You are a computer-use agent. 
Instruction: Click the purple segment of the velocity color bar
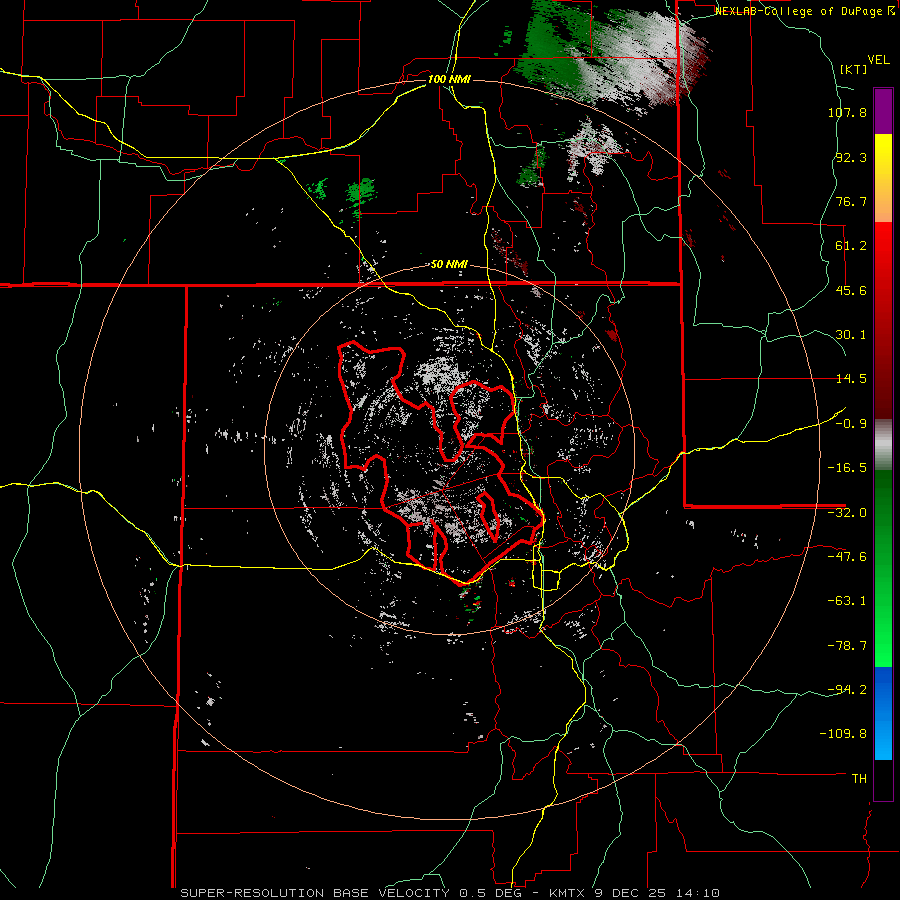[883, 111]
